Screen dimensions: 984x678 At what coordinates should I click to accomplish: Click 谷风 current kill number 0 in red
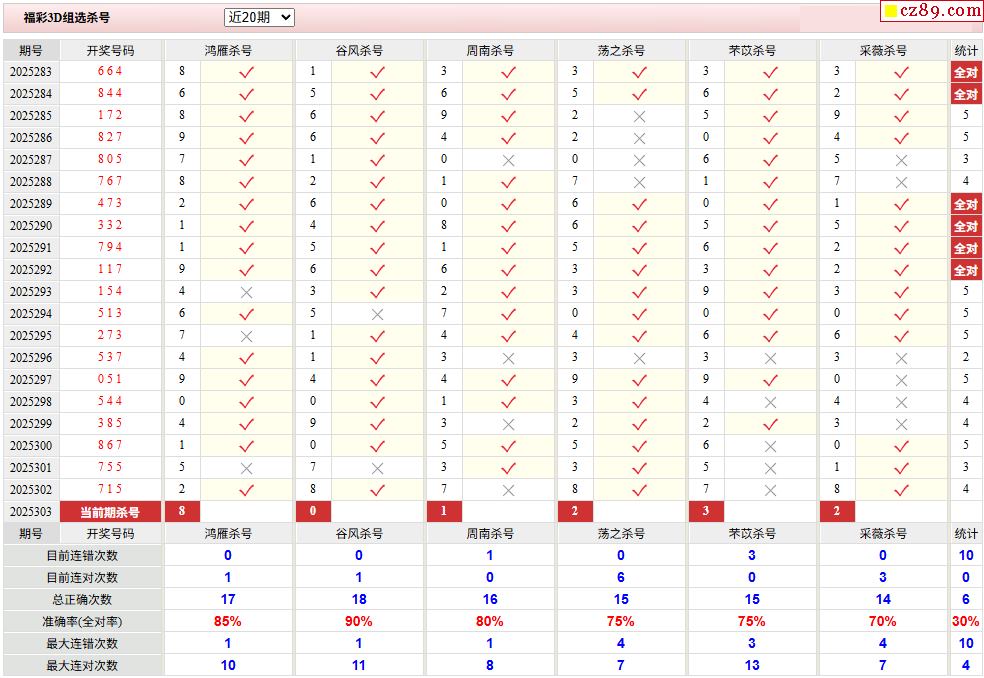tap(313, 512)
